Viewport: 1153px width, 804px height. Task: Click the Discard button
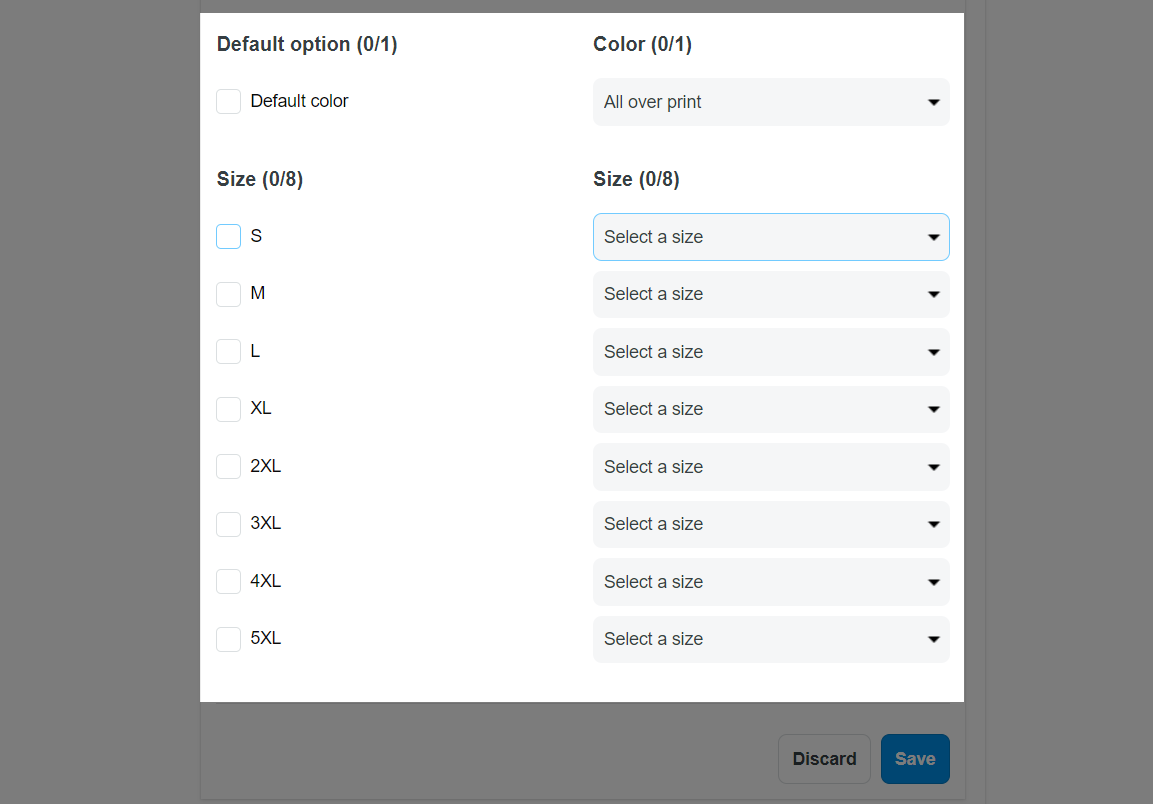click(x=824, y=759)
